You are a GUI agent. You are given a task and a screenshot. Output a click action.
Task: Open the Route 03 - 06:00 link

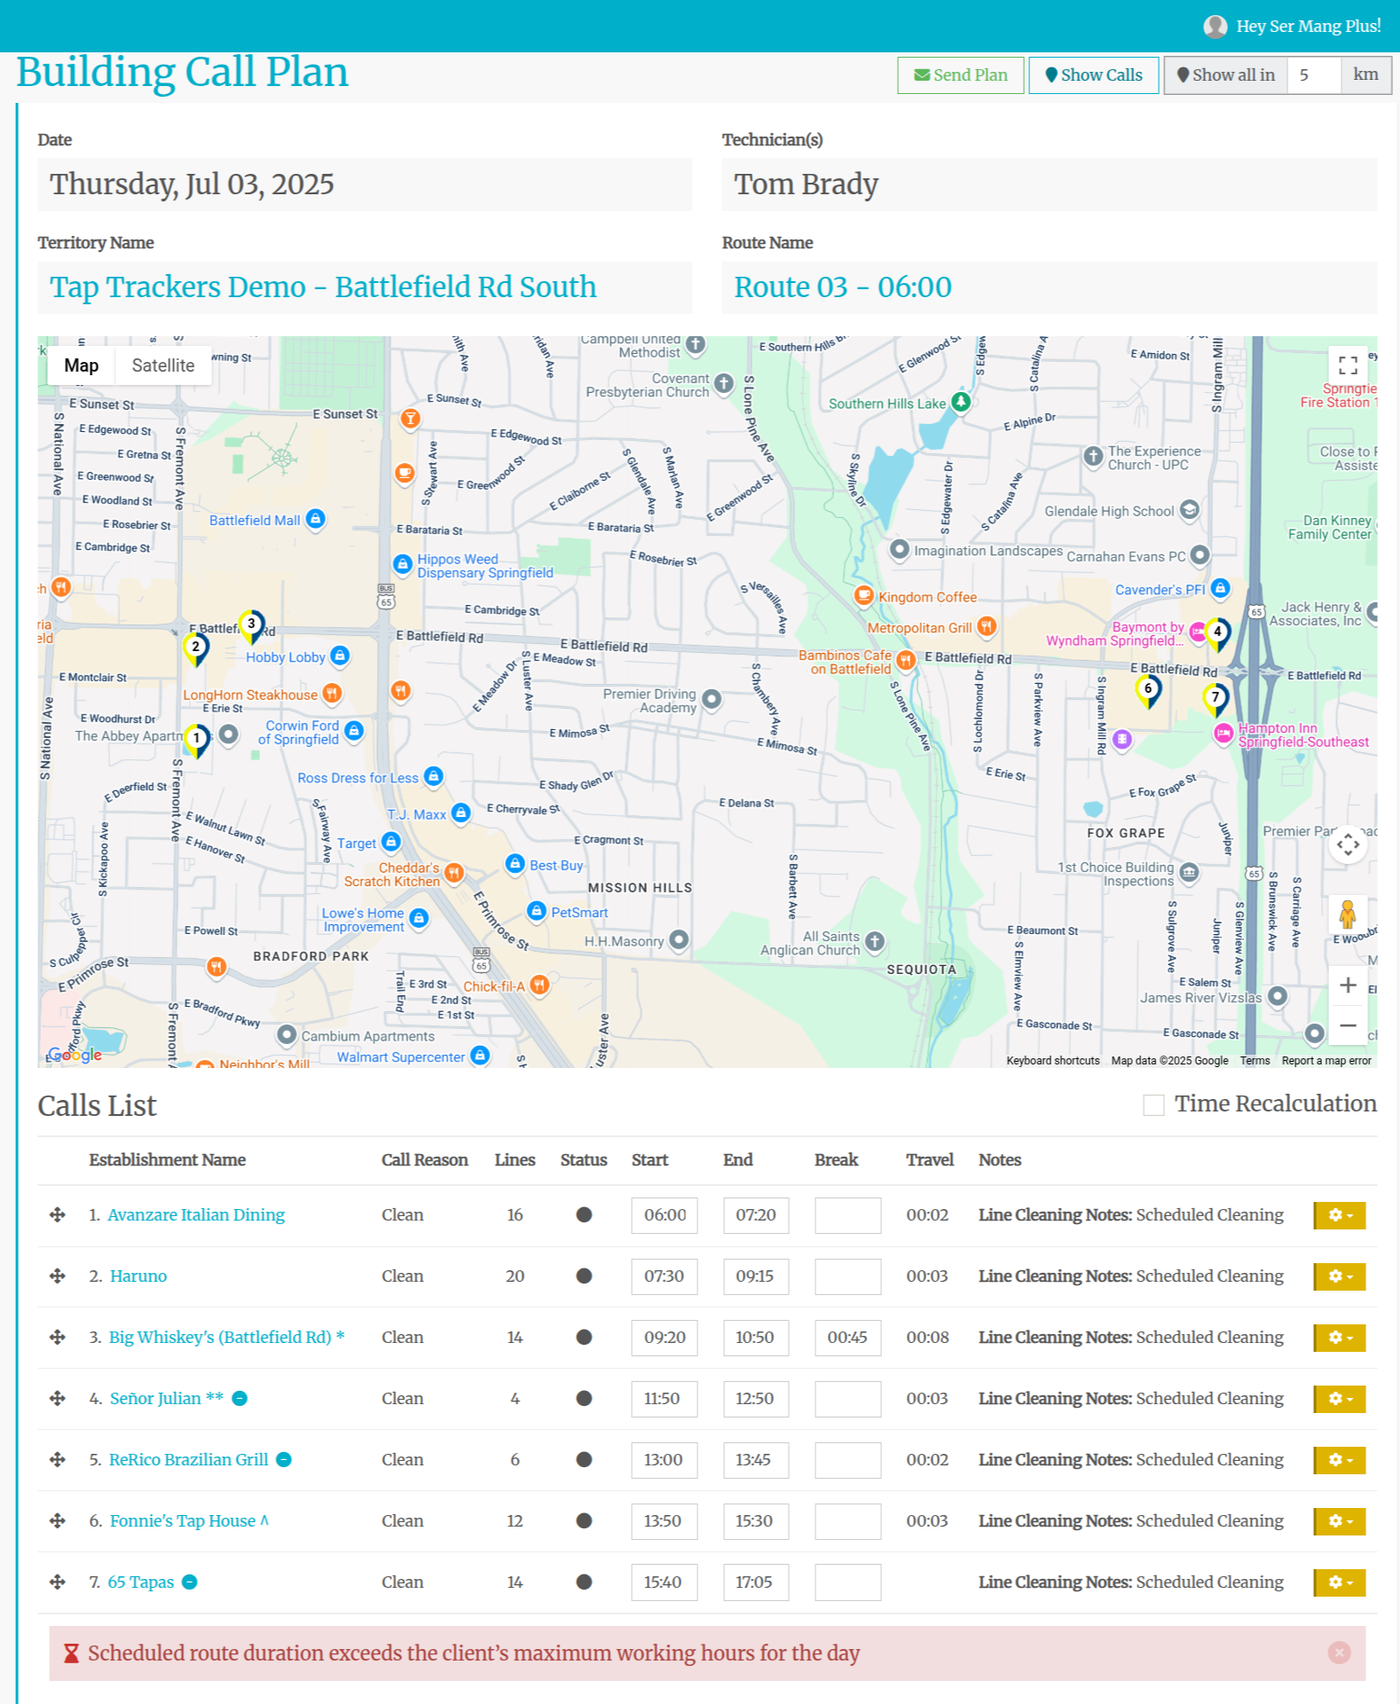tap(843, 287)
